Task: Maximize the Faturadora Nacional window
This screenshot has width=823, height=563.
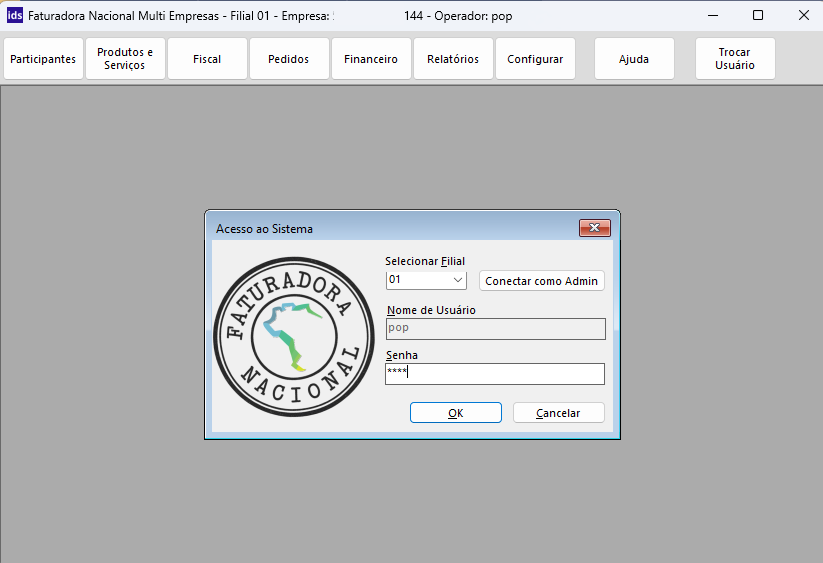Action: (758, 16)
